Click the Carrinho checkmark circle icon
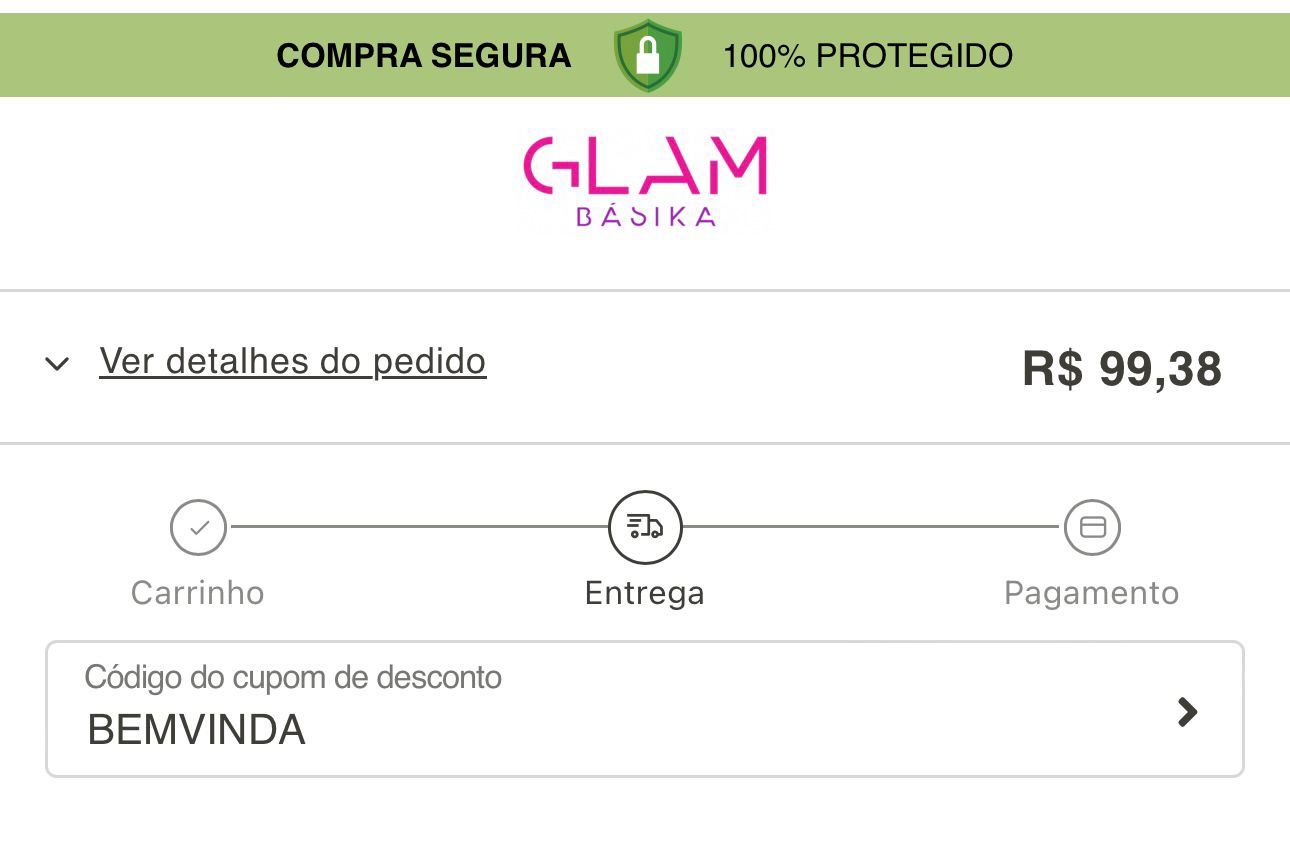The width and height of the screenshot is (1290, 863). pyautogui.click(x=198, y=527)
